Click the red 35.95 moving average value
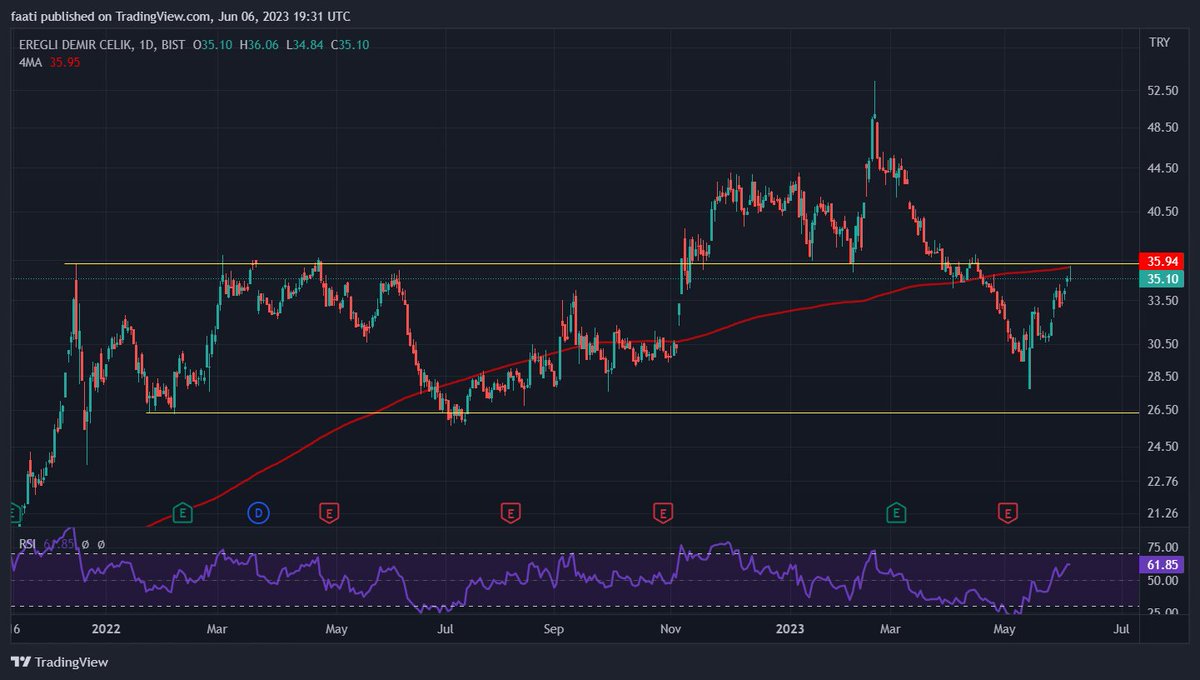This screenshot has width=1200, height=680. pos(63,62)
